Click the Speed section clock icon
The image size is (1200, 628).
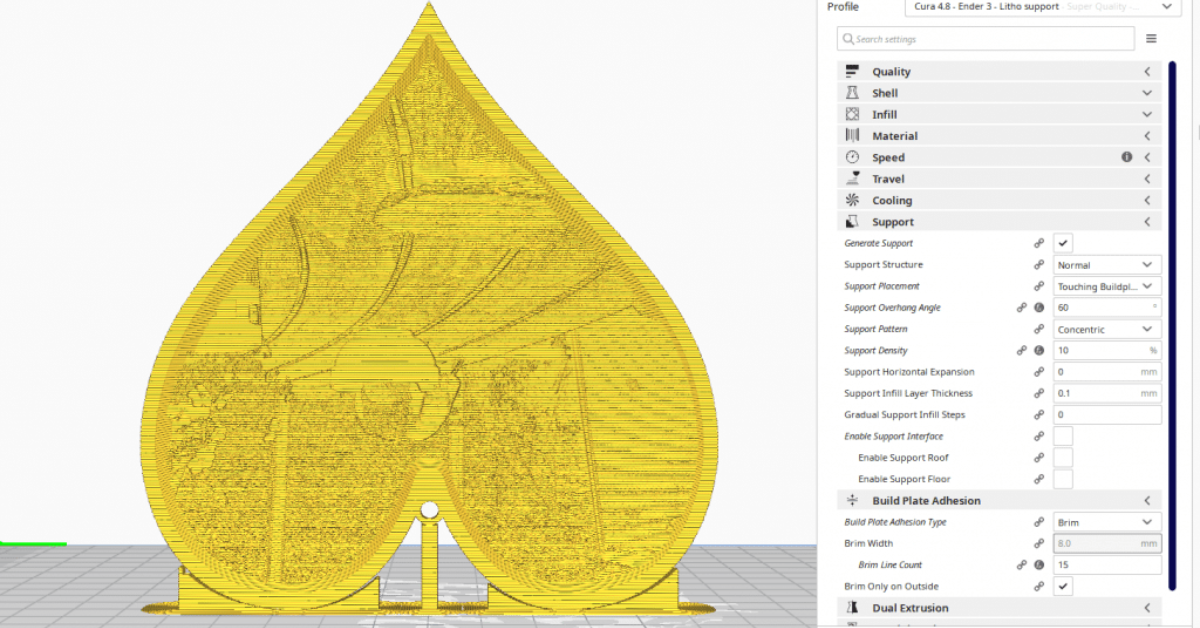(x=852, y=157)
